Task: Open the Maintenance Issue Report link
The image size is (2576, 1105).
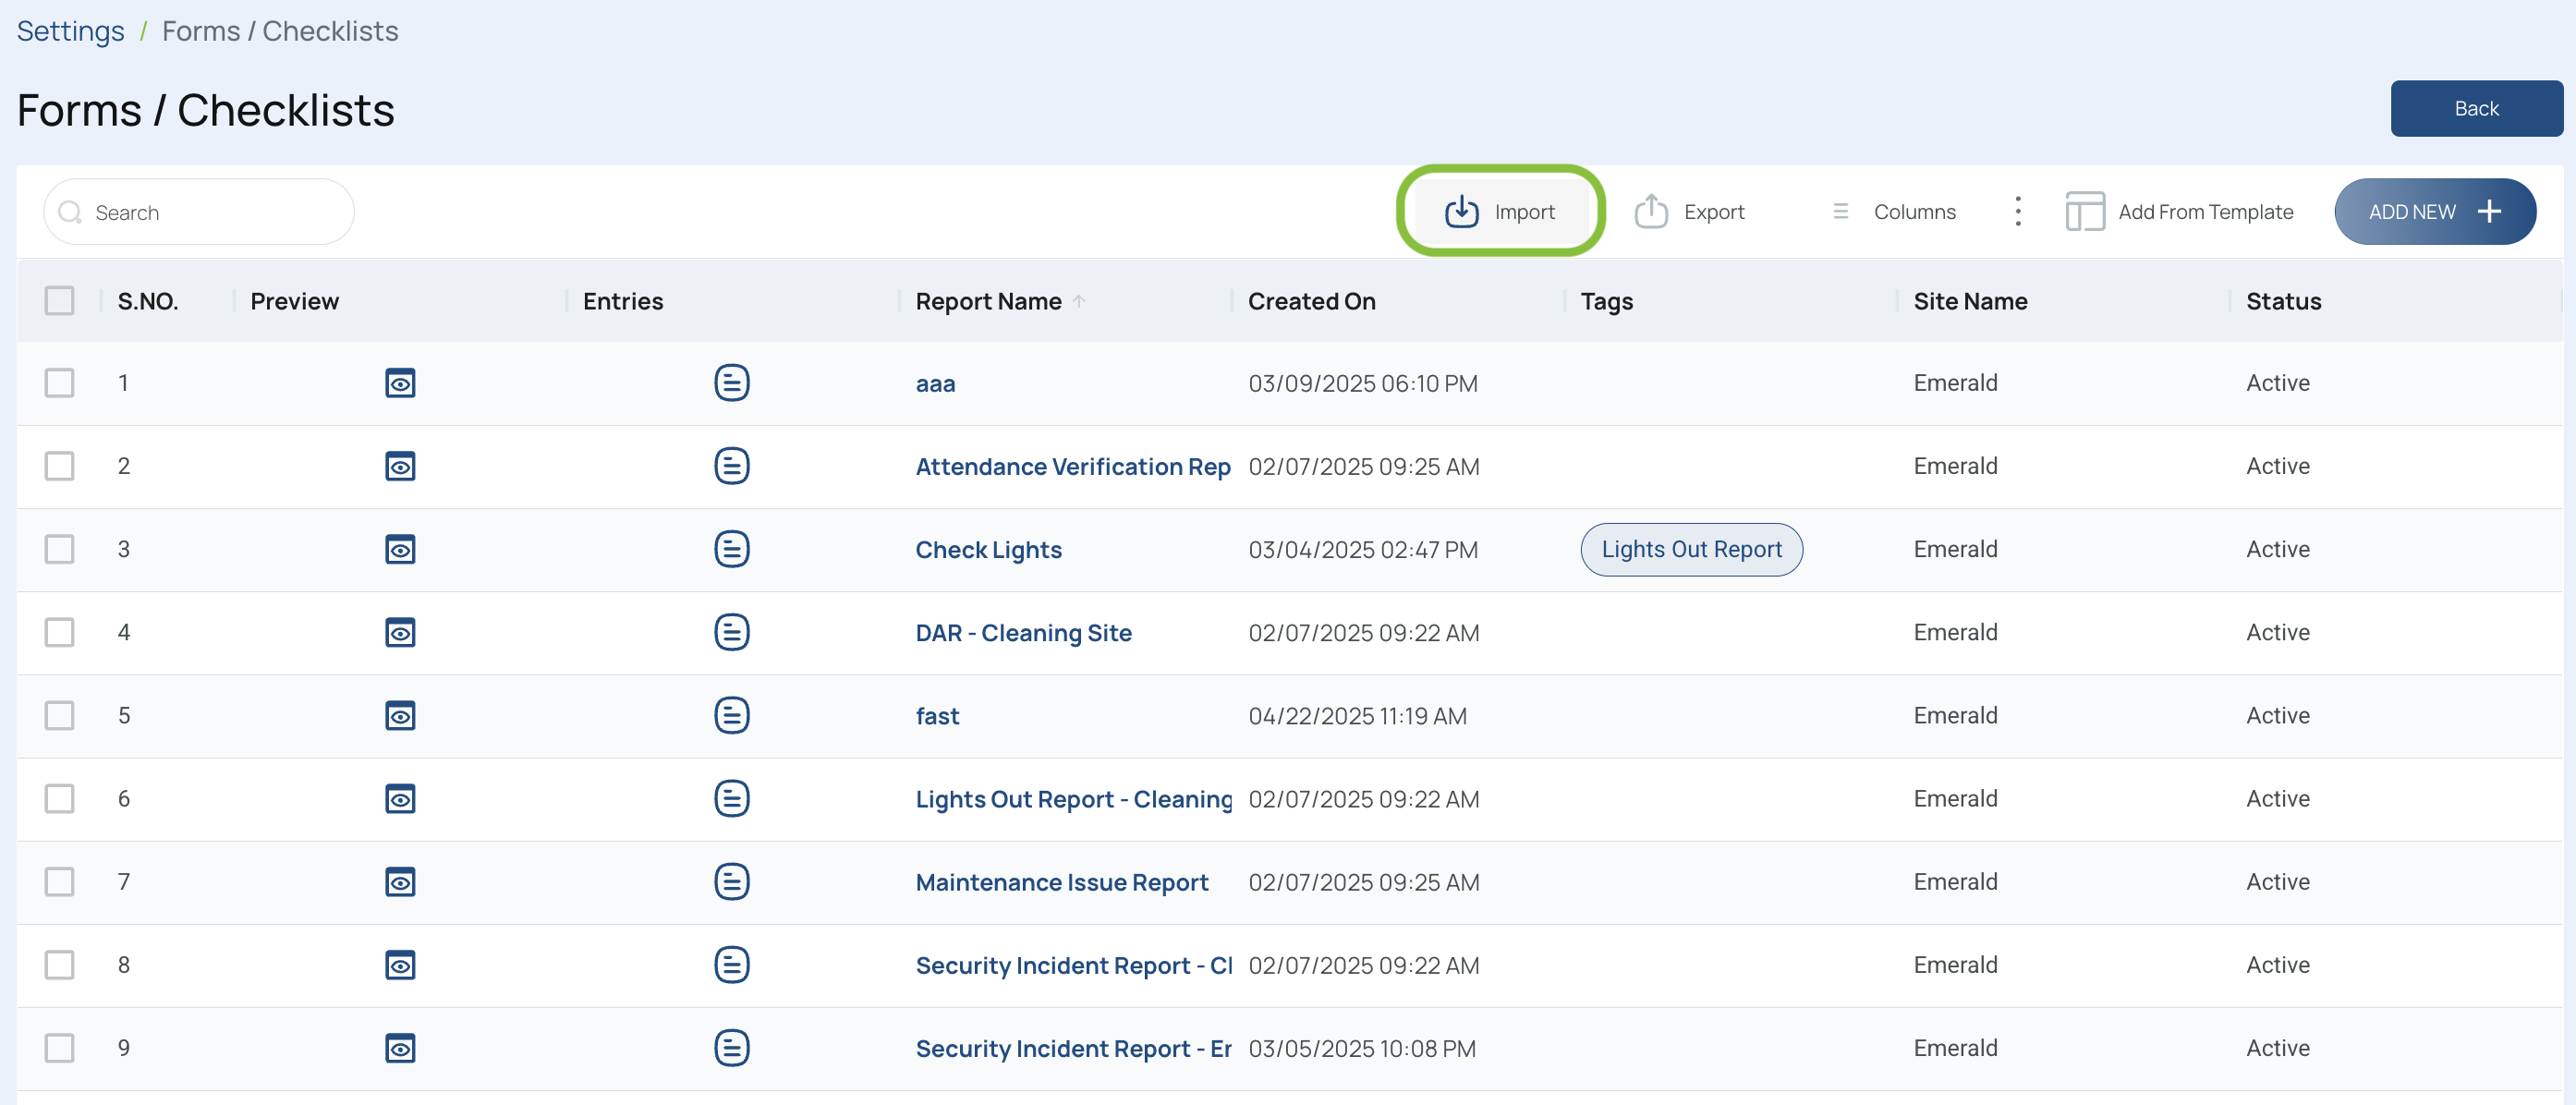Action: (1061, 881)
